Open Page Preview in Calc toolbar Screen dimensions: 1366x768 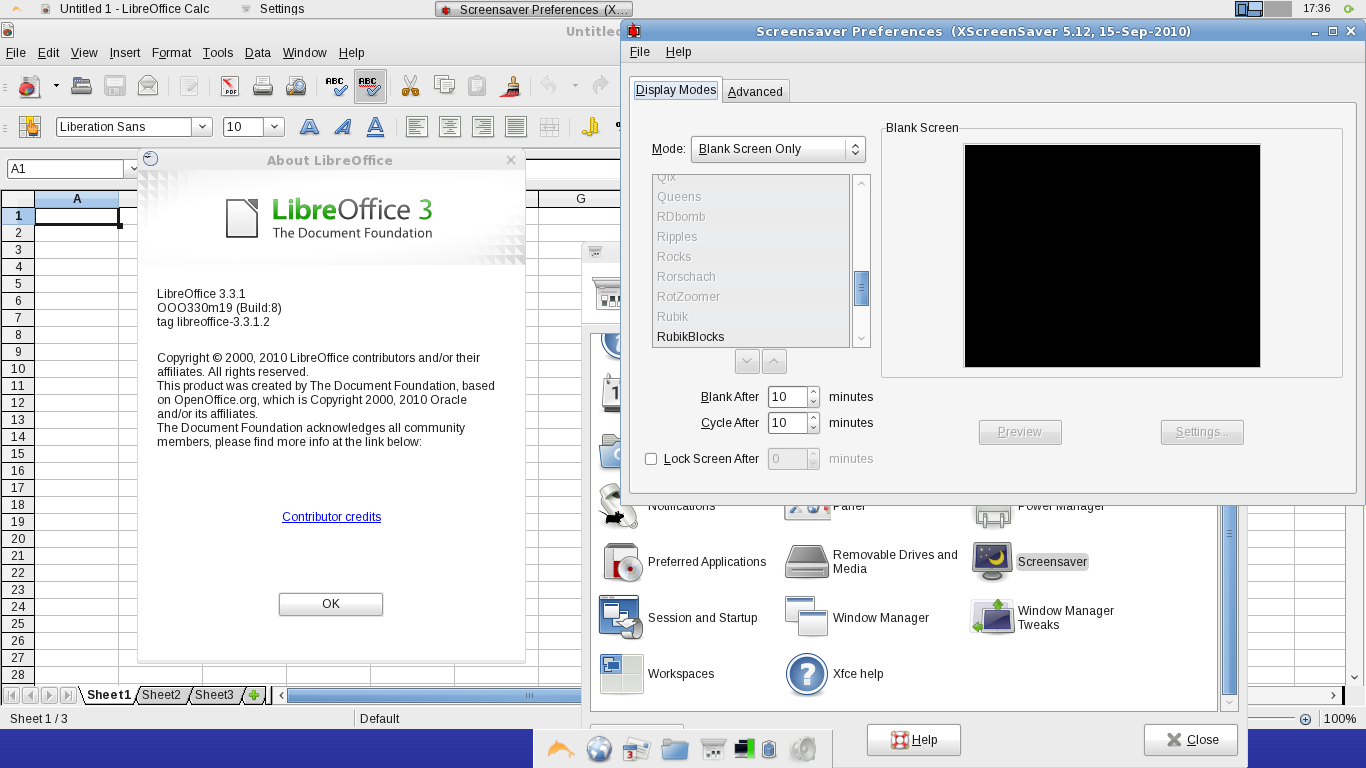pyautogui.click(x=296, y=86)
